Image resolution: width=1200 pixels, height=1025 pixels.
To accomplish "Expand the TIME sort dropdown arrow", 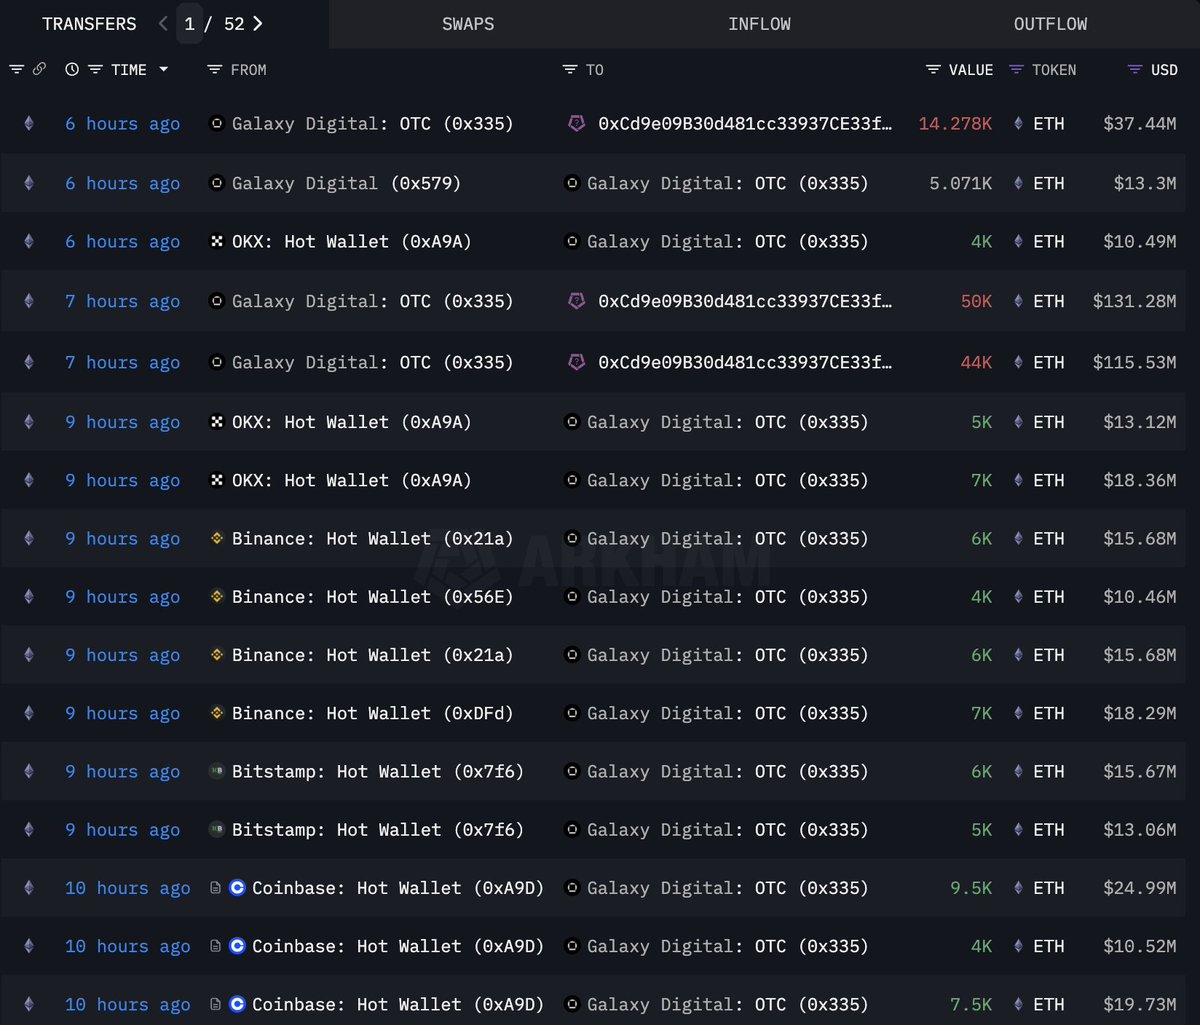I will (163, 69).
